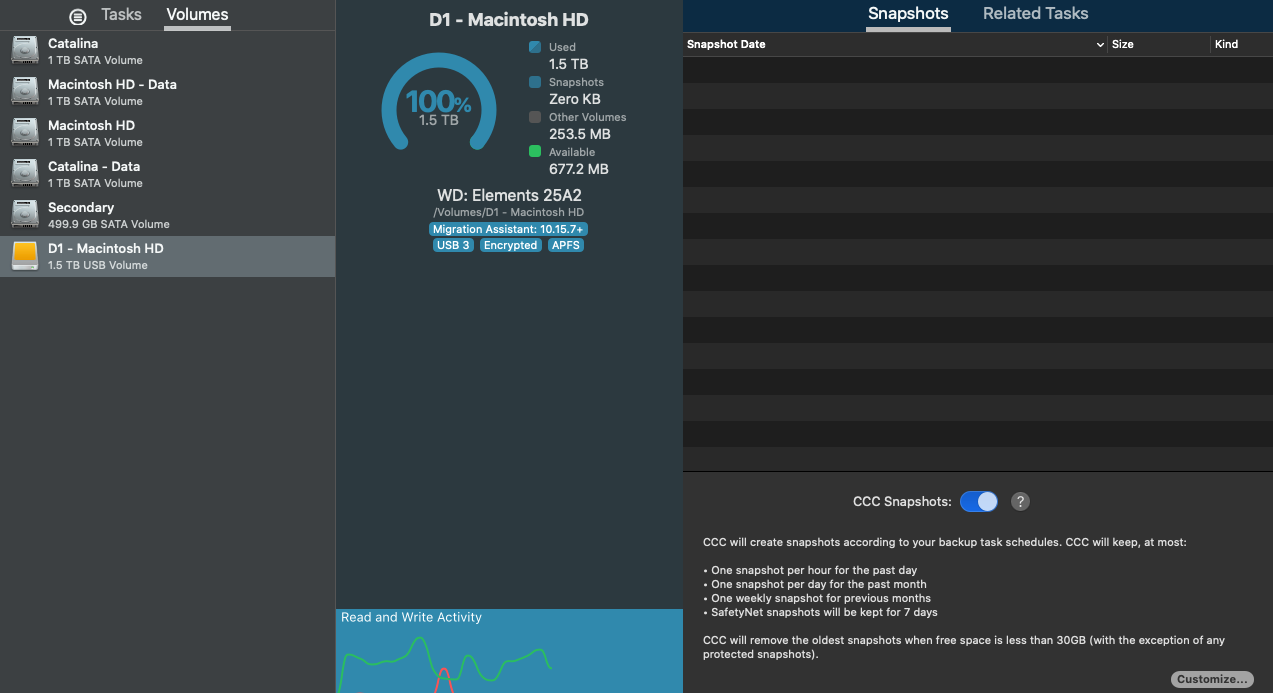Viewport: 1273px width, 693px height.
Task: Open the Snapshots tab
Action: point(908,14)
